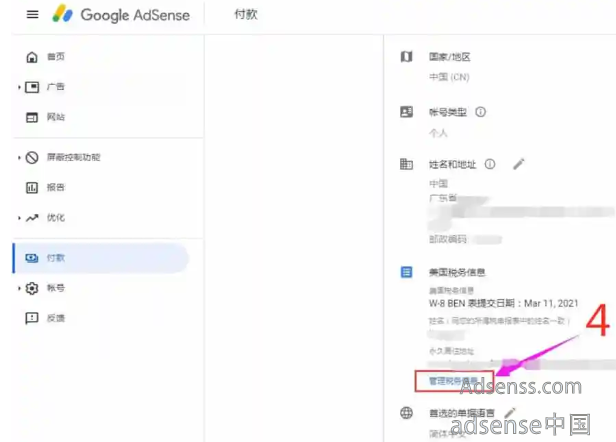The width and height of the screenshot is (616, 442).
Task: Expand the 帐号 submenu arrow
Action: coord(19,288)
